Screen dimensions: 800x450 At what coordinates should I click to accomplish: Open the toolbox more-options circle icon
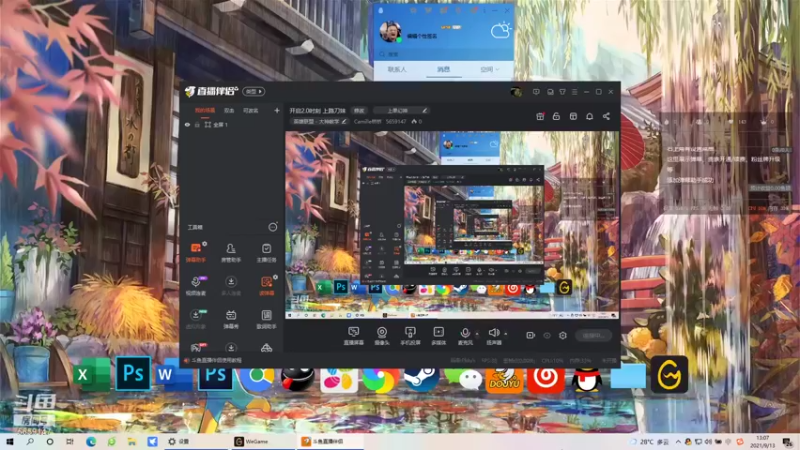[273, 227]
